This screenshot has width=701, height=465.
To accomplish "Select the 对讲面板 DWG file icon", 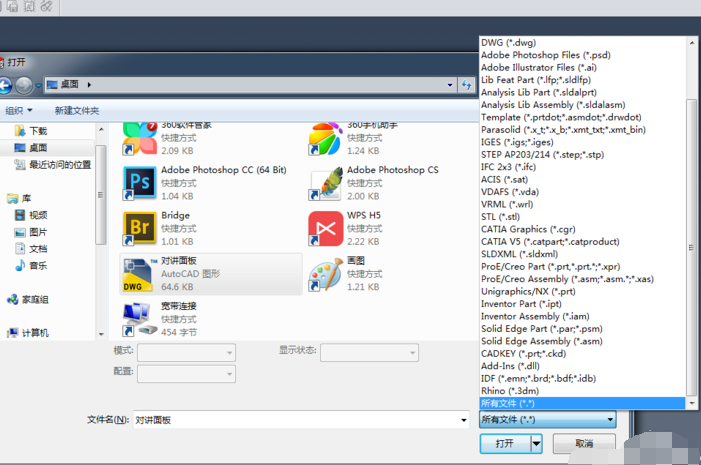I will click(x=139, y=274).
